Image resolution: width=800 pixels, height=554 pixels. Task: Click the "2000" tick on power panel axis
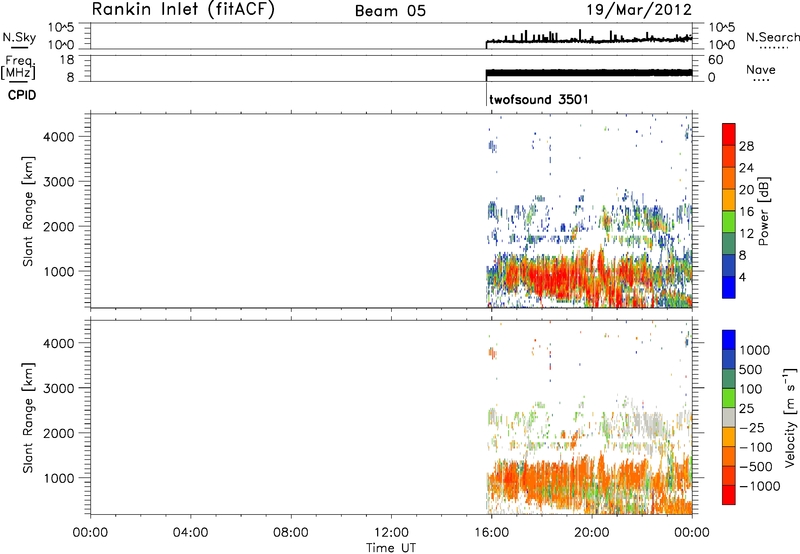point(59,226)
